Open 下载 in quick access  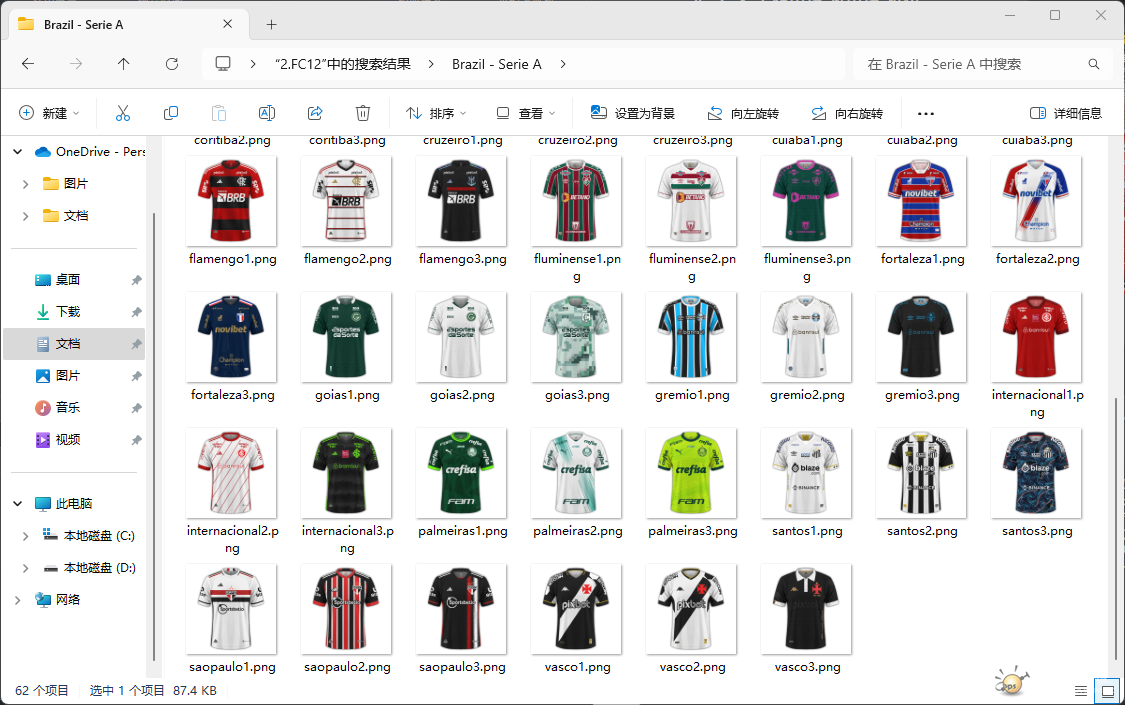pos(67,311)
